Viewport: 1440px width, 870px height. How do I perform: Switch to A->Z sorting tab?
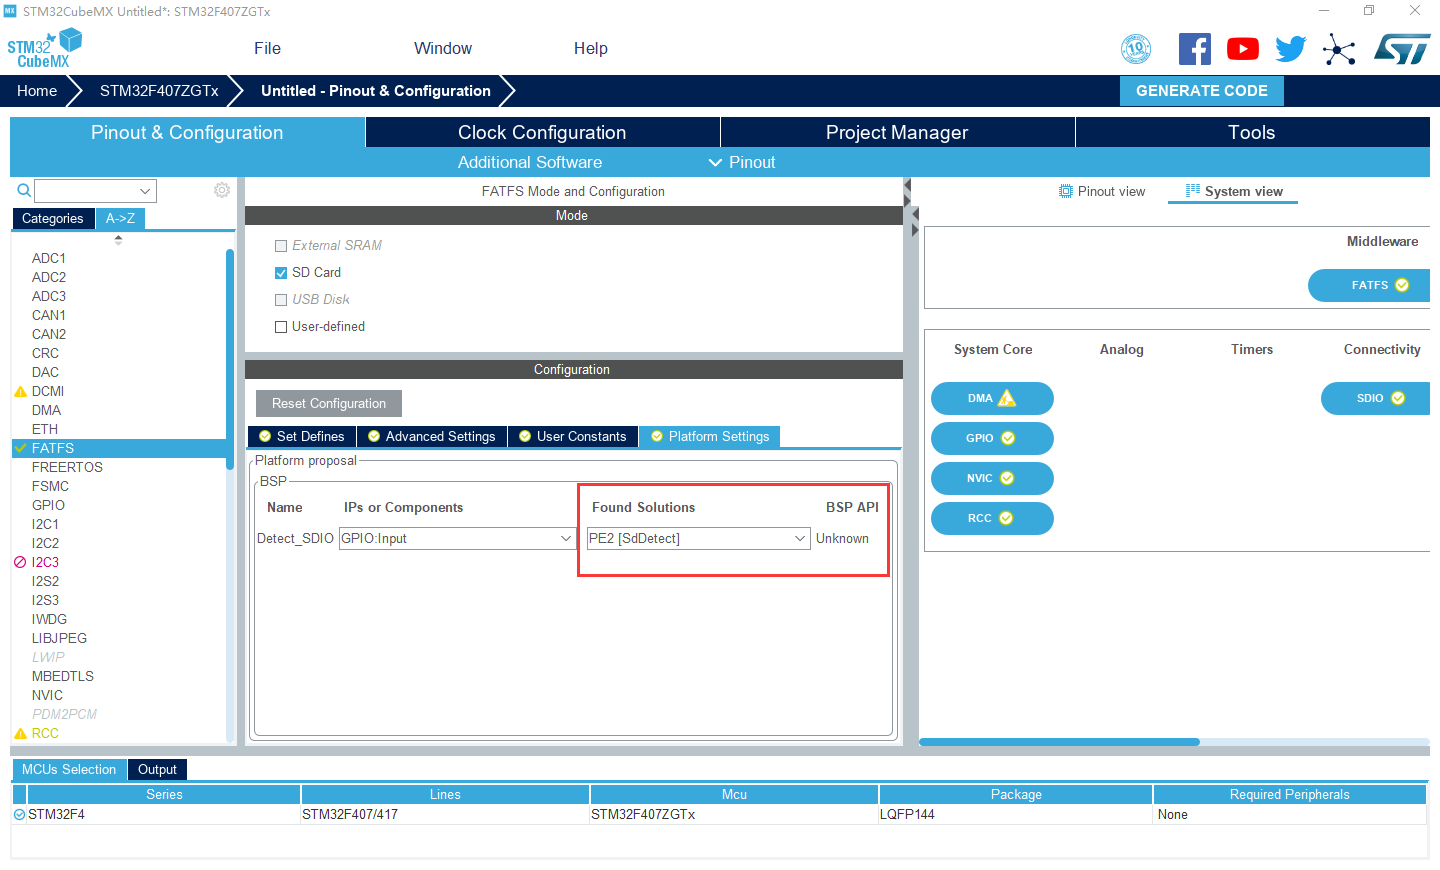(120, 218)
